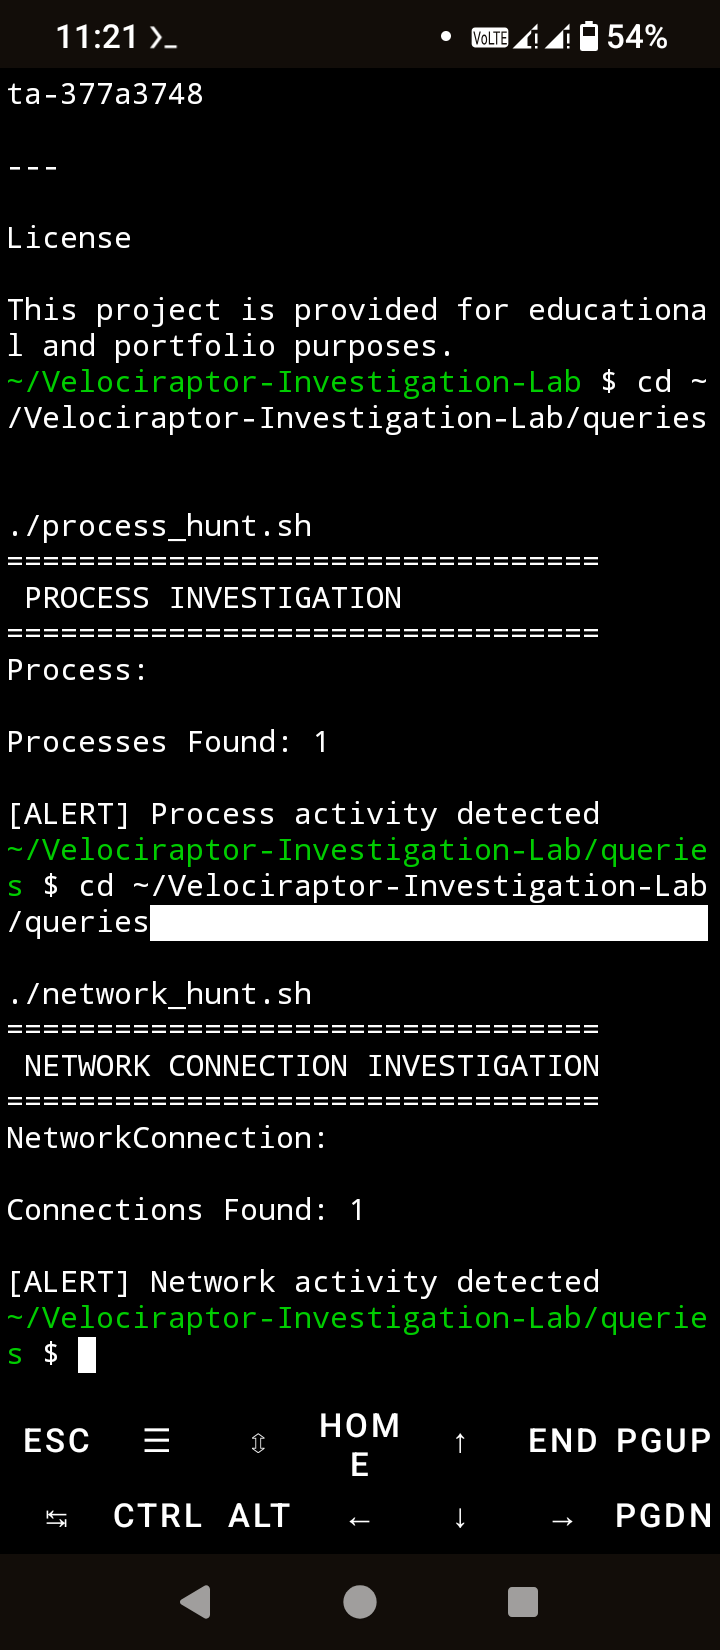Image resolution: width=720 pixels, height=1650 pixels.
Task: Tap the vertical scroll toggle key icon
Action: tap(258, 1442)
